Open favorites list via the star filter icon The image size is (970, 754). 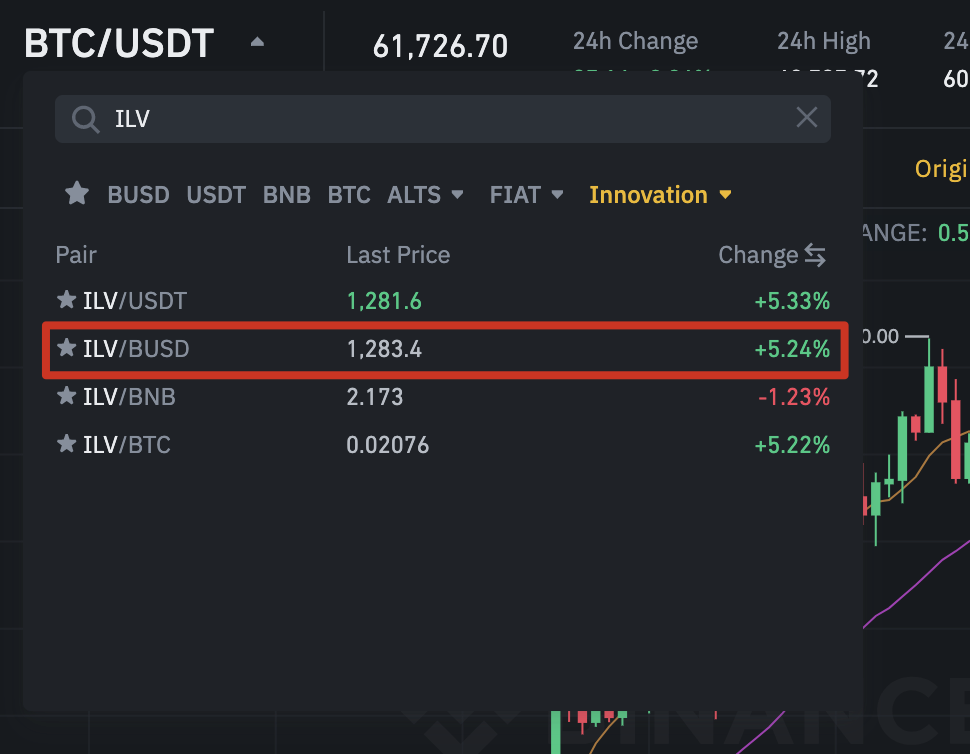[76, 194]
